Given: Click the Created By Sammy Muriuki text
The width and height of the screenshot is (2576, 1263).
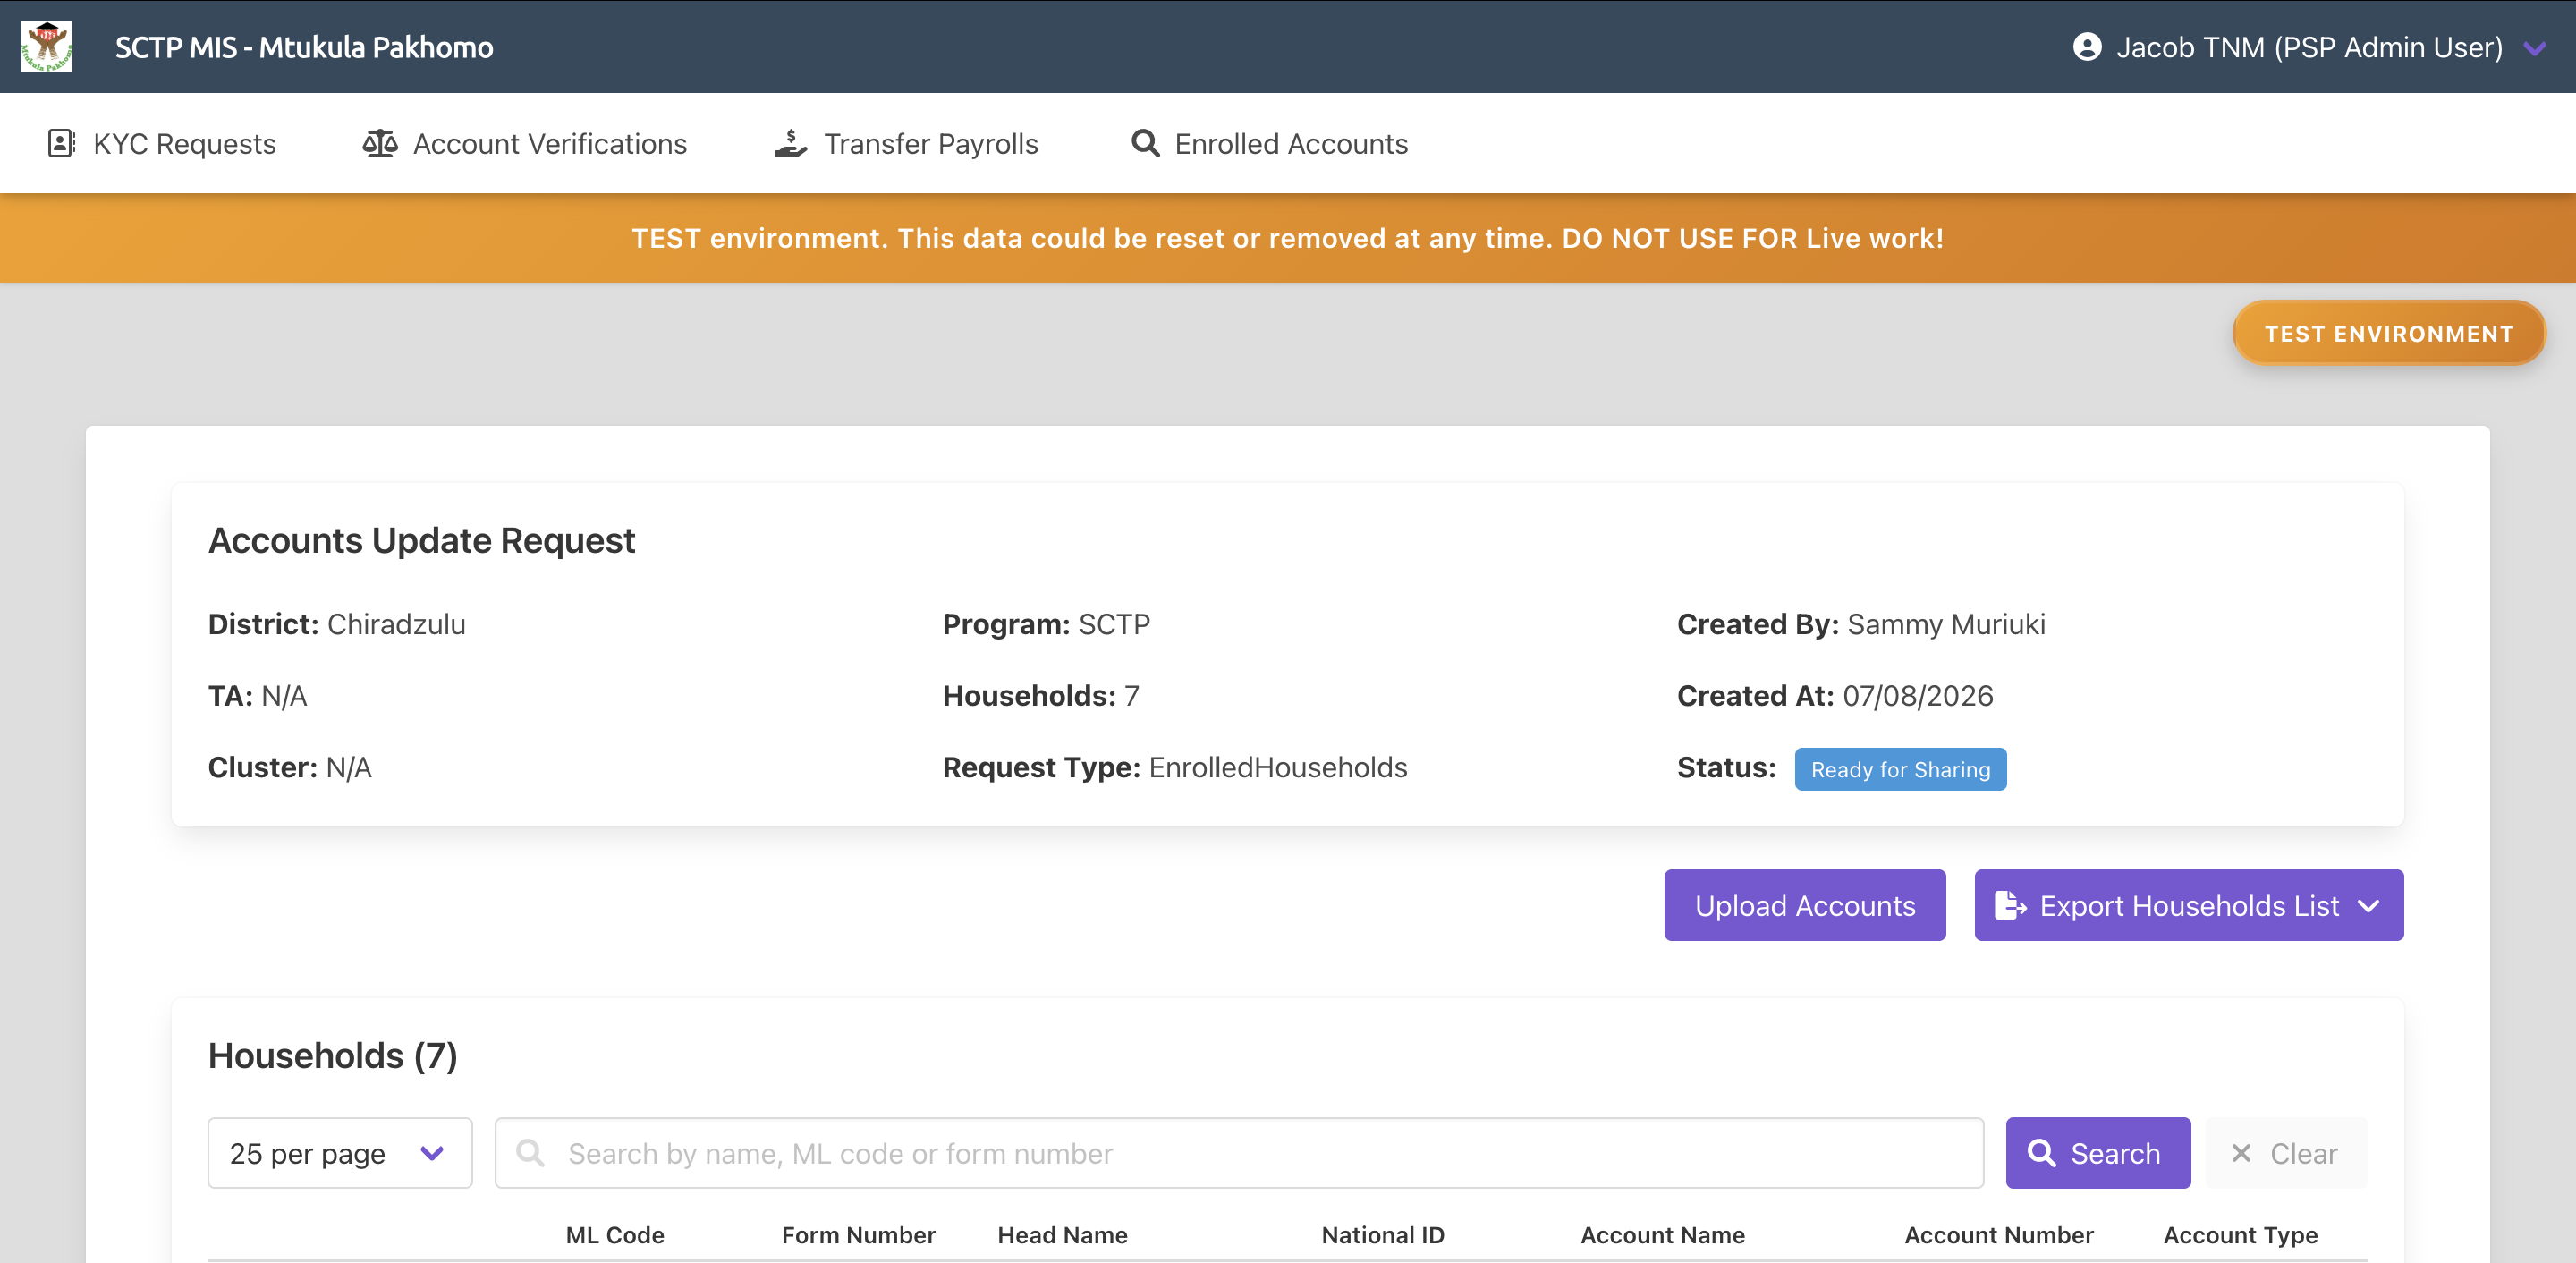Looking at the screenshot, I should tap(1861, 624).
